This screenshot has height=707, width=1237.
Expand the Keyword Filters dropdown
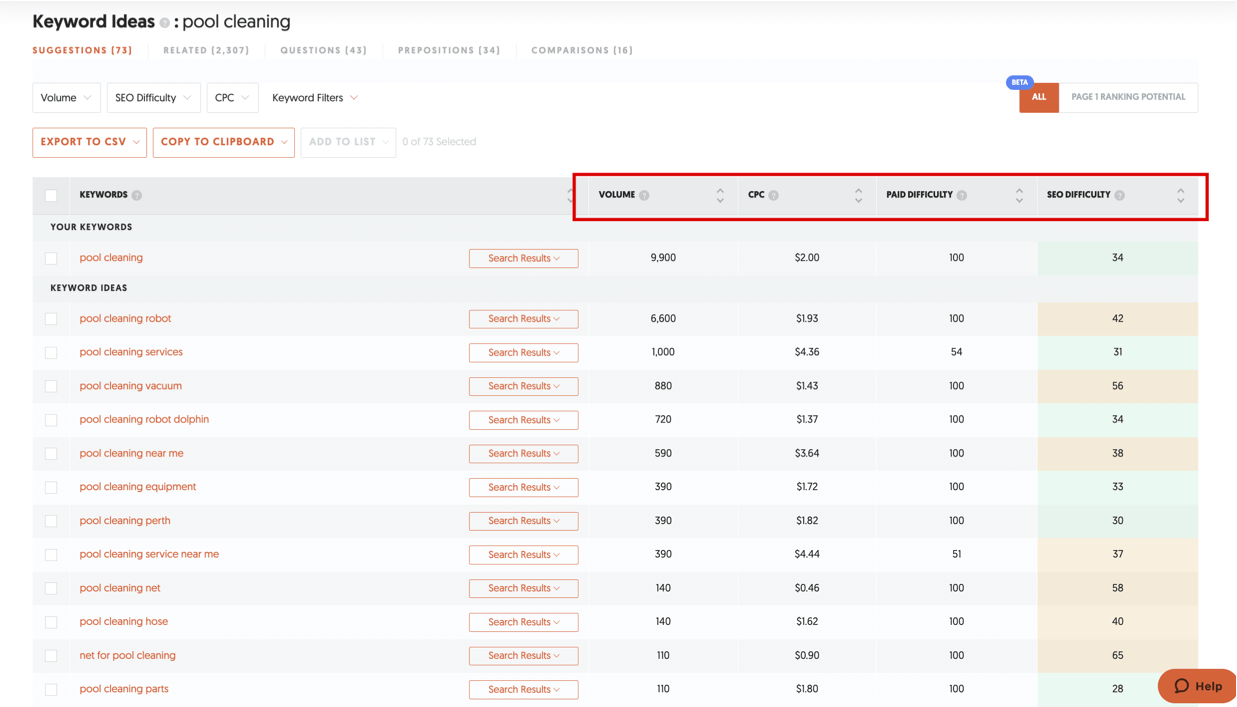click(315, 98)
